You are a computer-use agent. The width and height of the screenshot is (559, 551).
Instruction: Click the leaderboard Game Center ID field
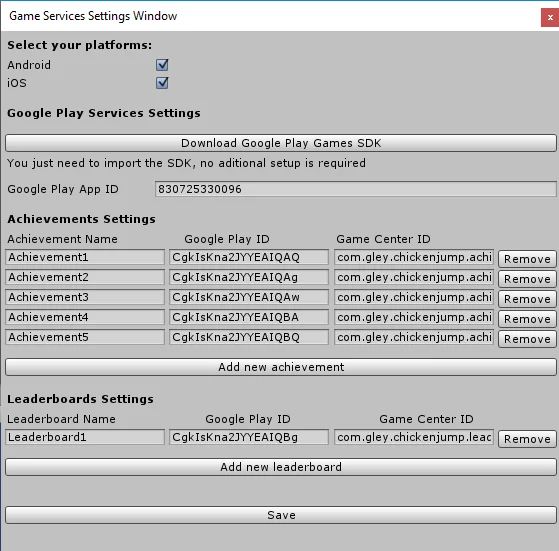point(414,437)
